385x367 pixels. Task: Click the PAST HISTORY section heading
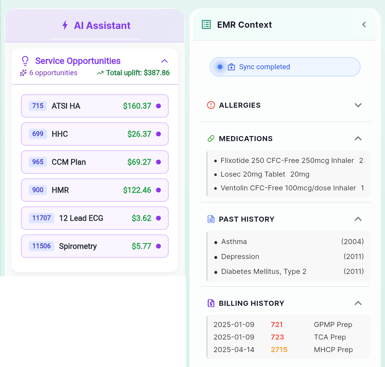247,219
